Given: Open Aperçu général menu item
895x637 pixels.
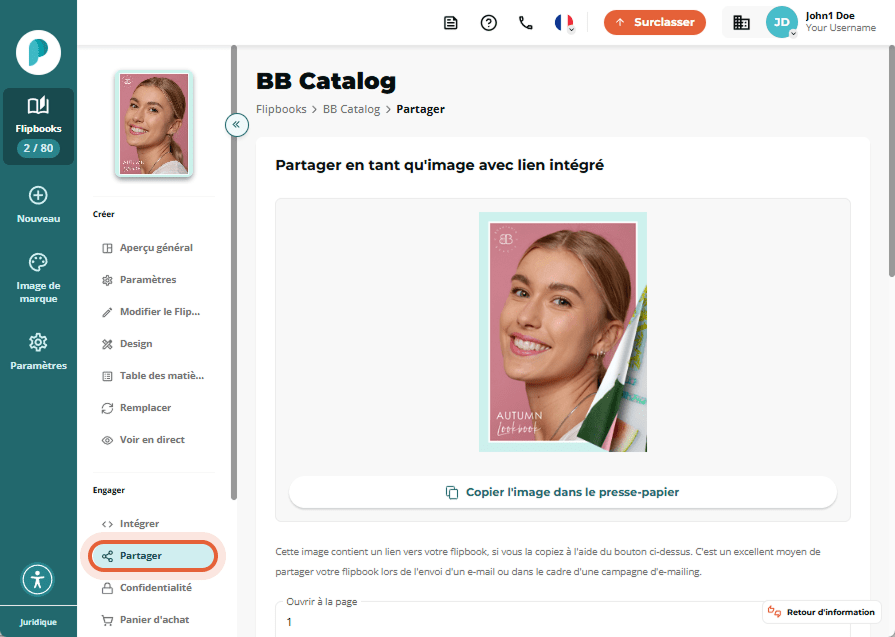Looking at the screenshot, I should 153,248.
